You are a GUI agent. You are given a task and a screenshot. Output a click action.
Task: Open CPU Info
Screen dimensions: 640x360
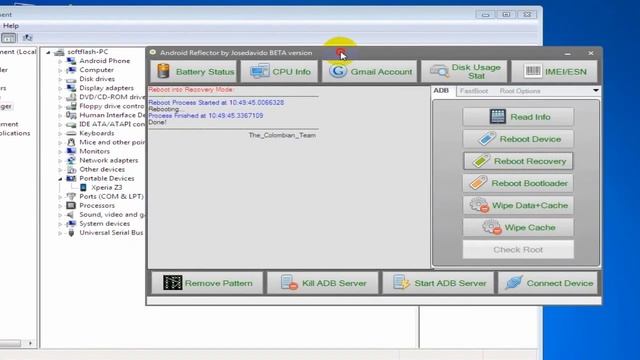point(279,71)
